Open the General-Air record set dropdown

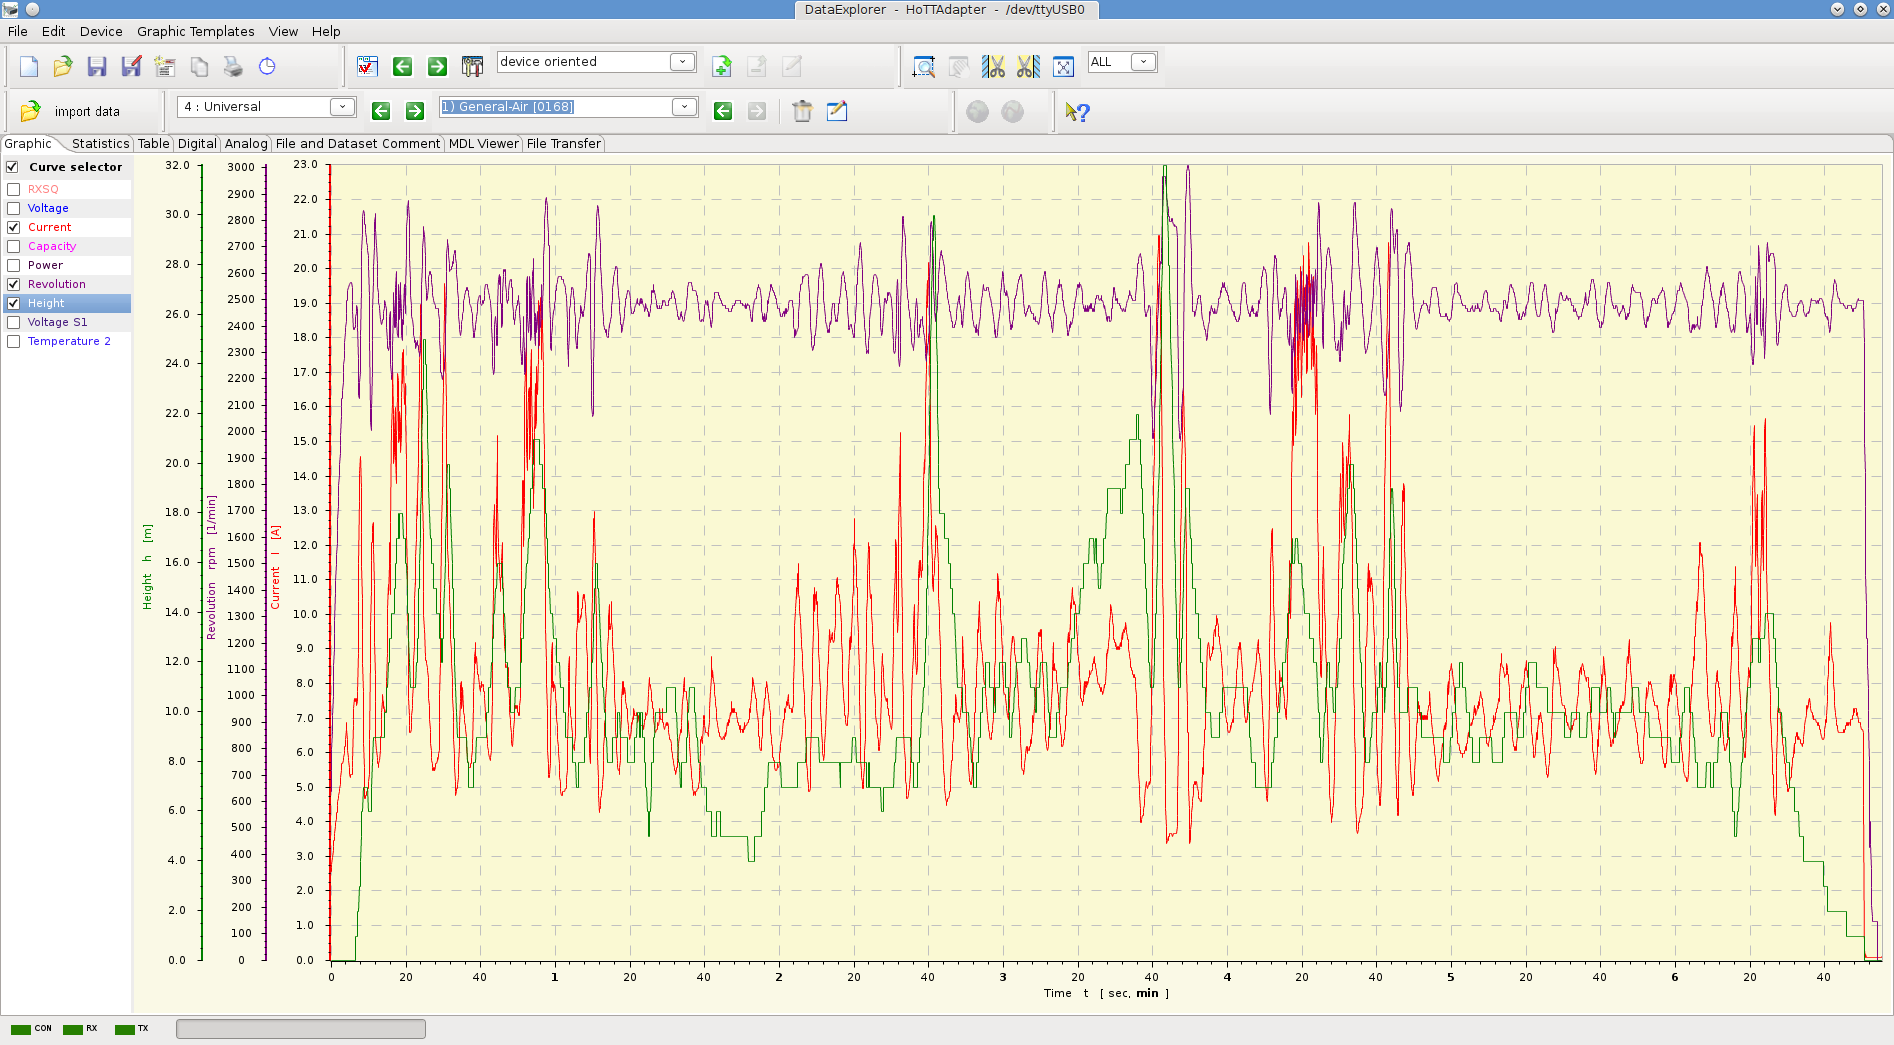coord(684,107)
